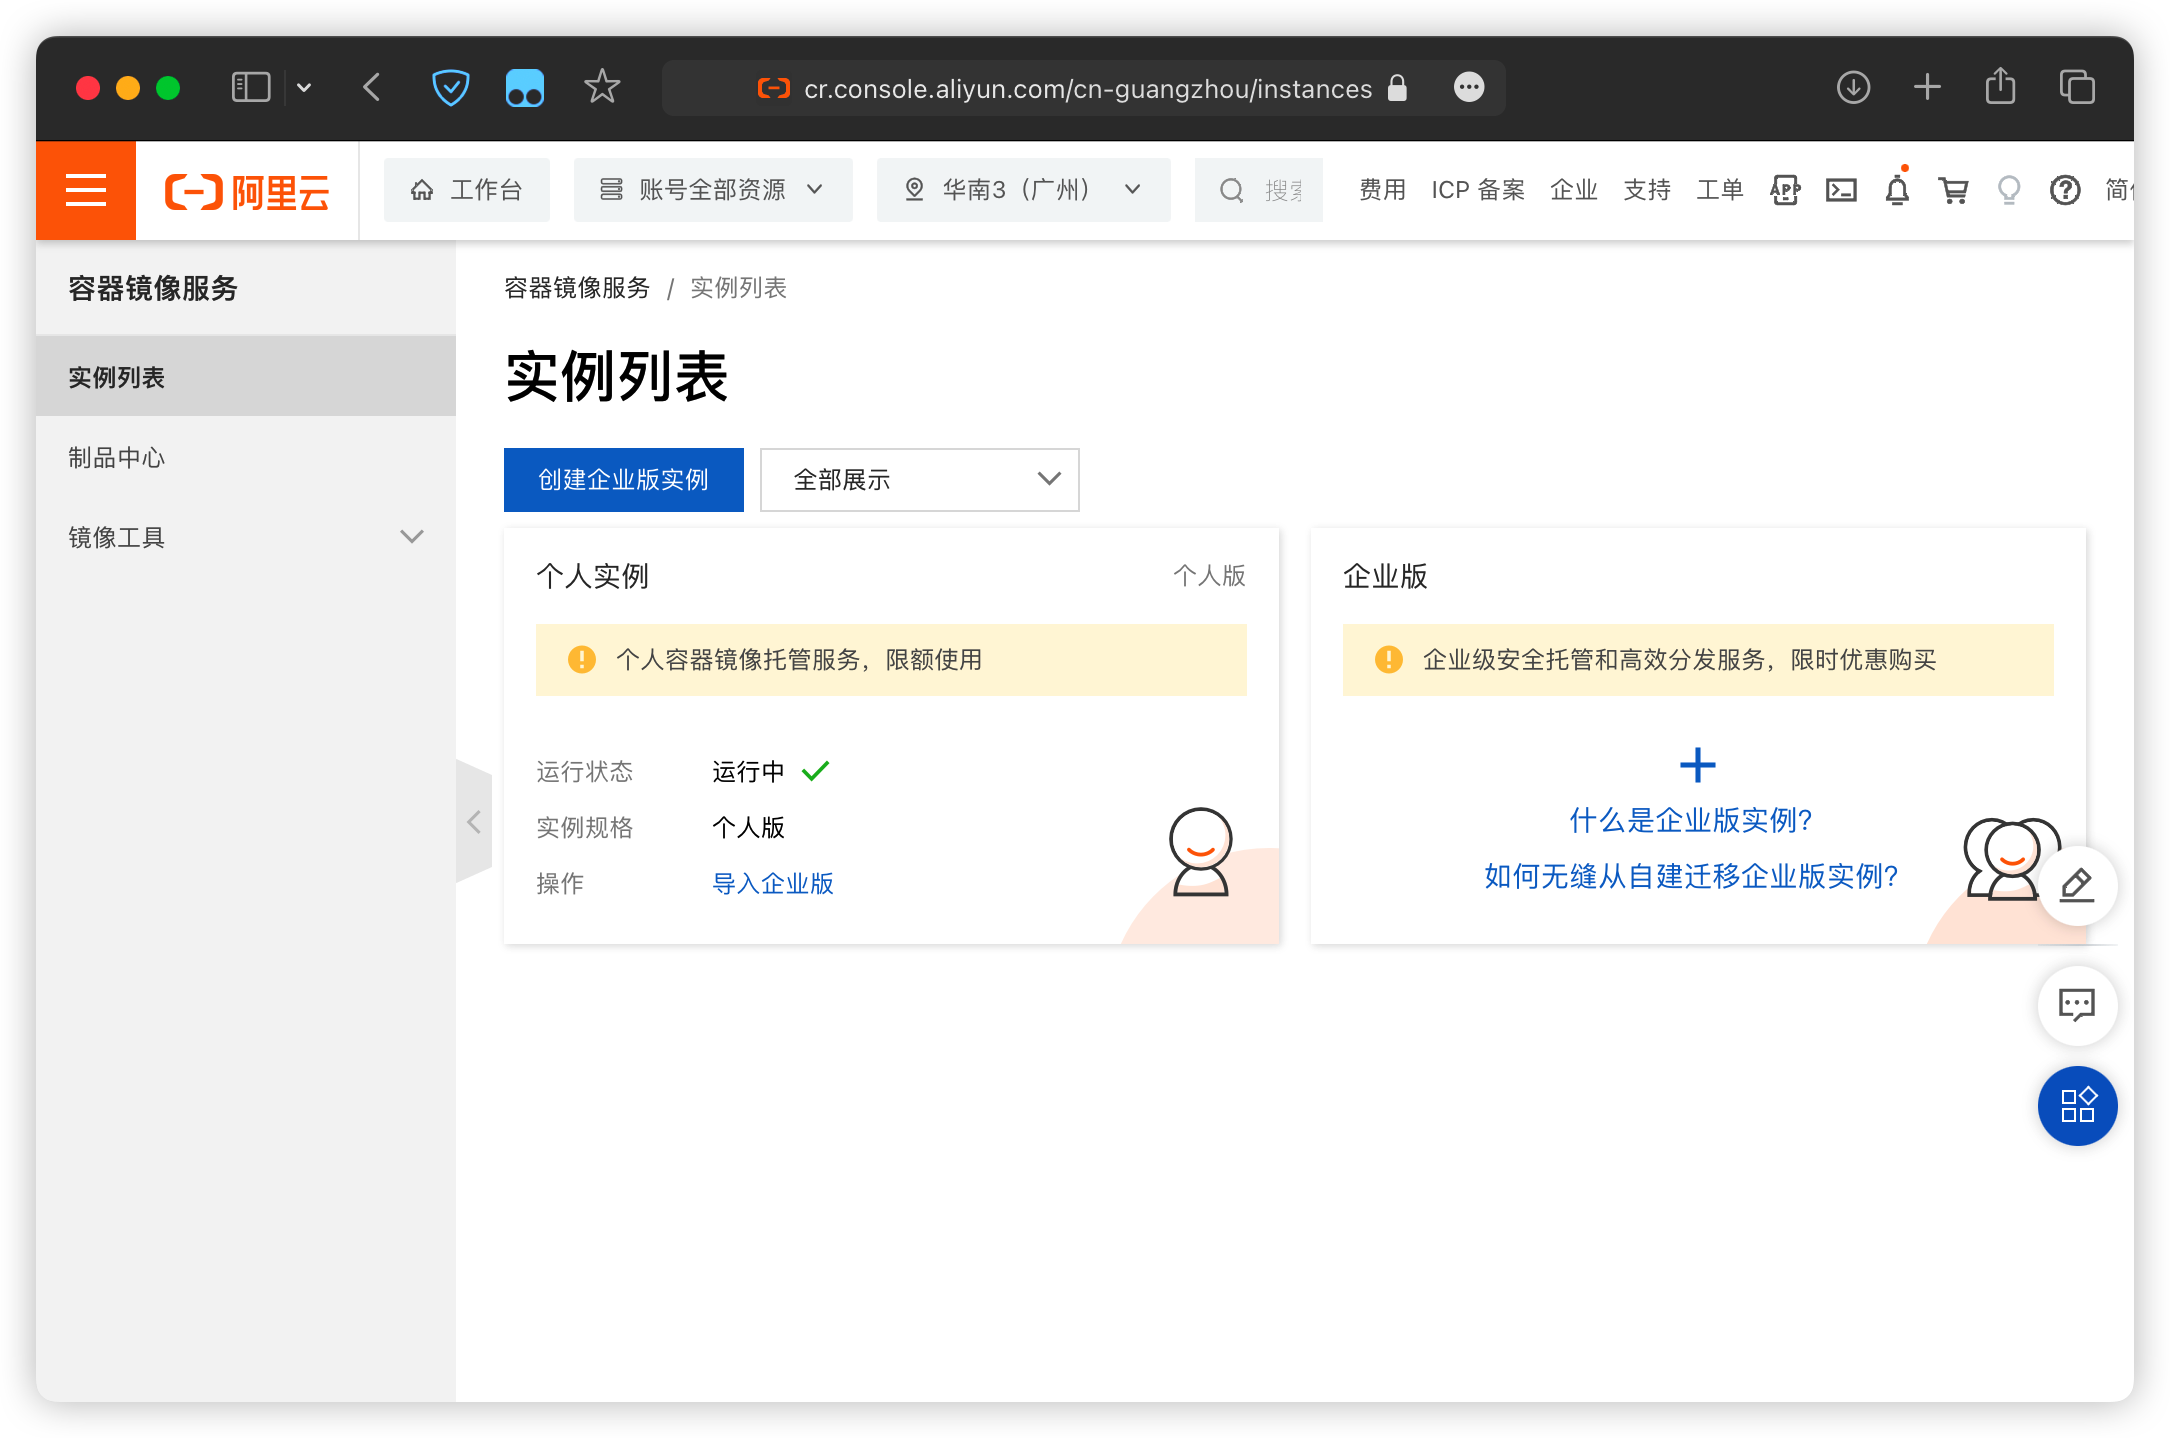2170x1438 pixels.
Task: Collapse the left sidebar using arrow handle
Action: [x=474, y=822]
